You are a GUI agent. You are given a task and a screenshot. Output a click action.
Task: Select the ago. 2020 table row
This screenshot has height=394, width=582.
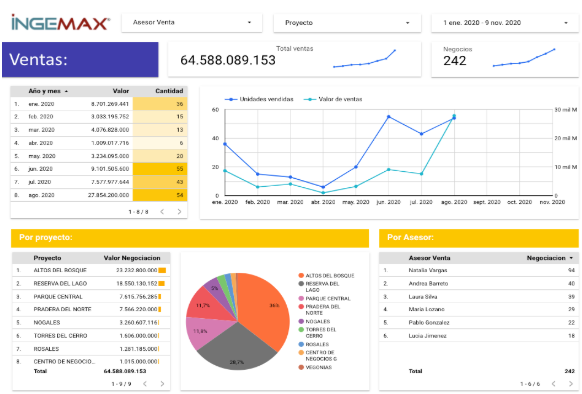tap(99, 195)
